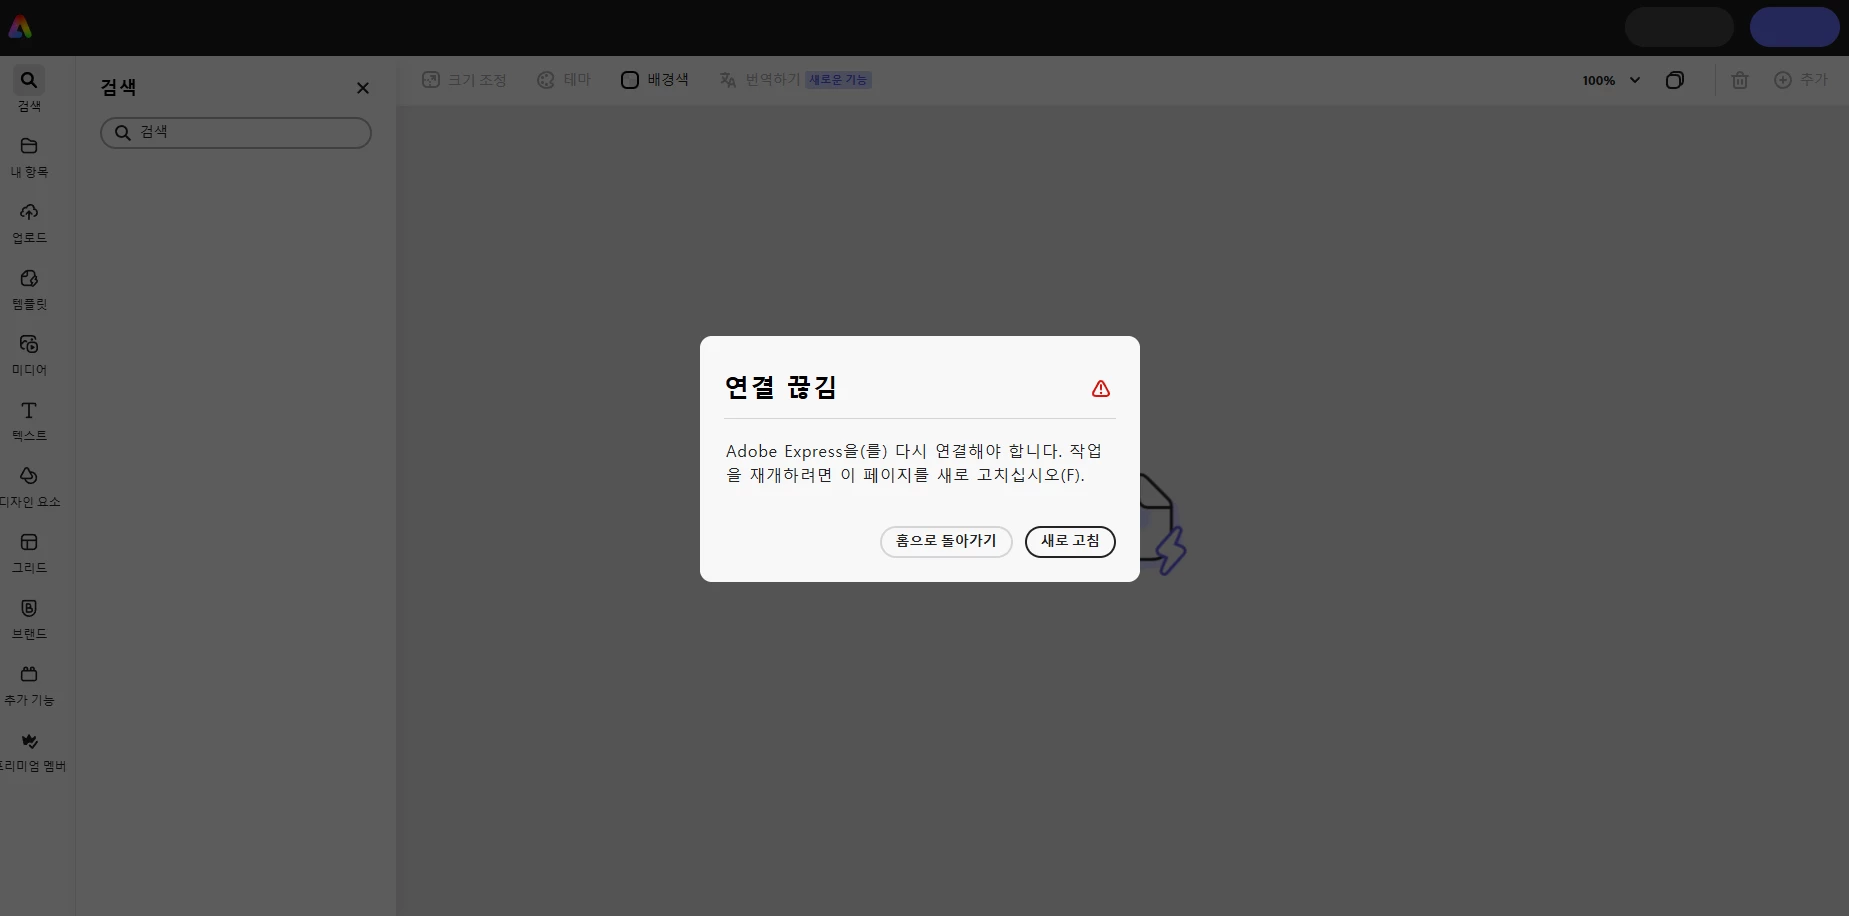Focus the 검색 search input field
The width and height of the screenshot is (1849, 916).
[236, 132]
